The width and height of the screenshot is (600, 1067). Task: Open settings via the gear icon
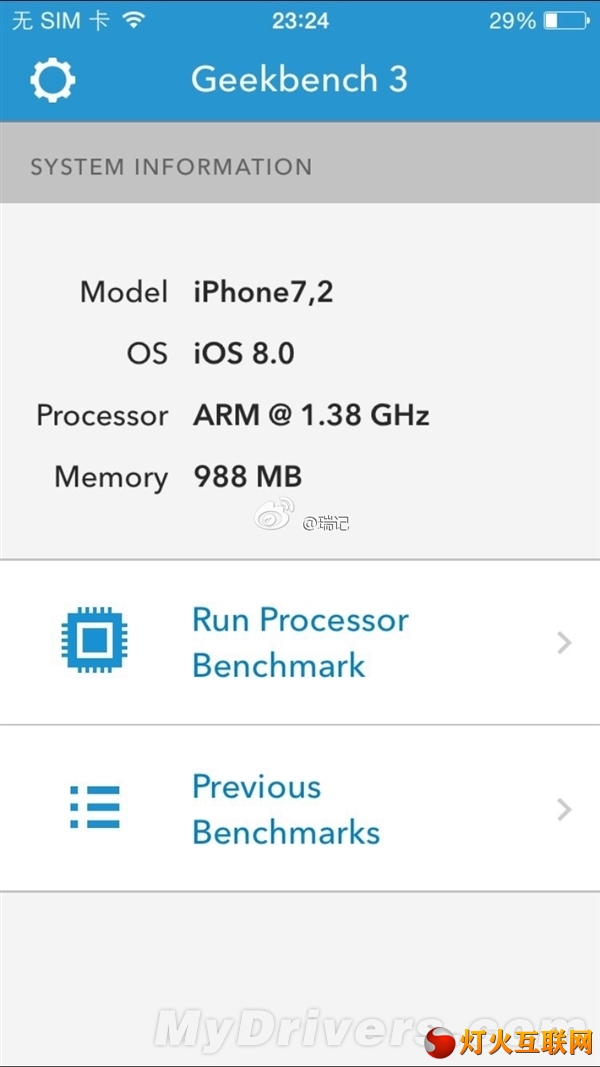52,80
